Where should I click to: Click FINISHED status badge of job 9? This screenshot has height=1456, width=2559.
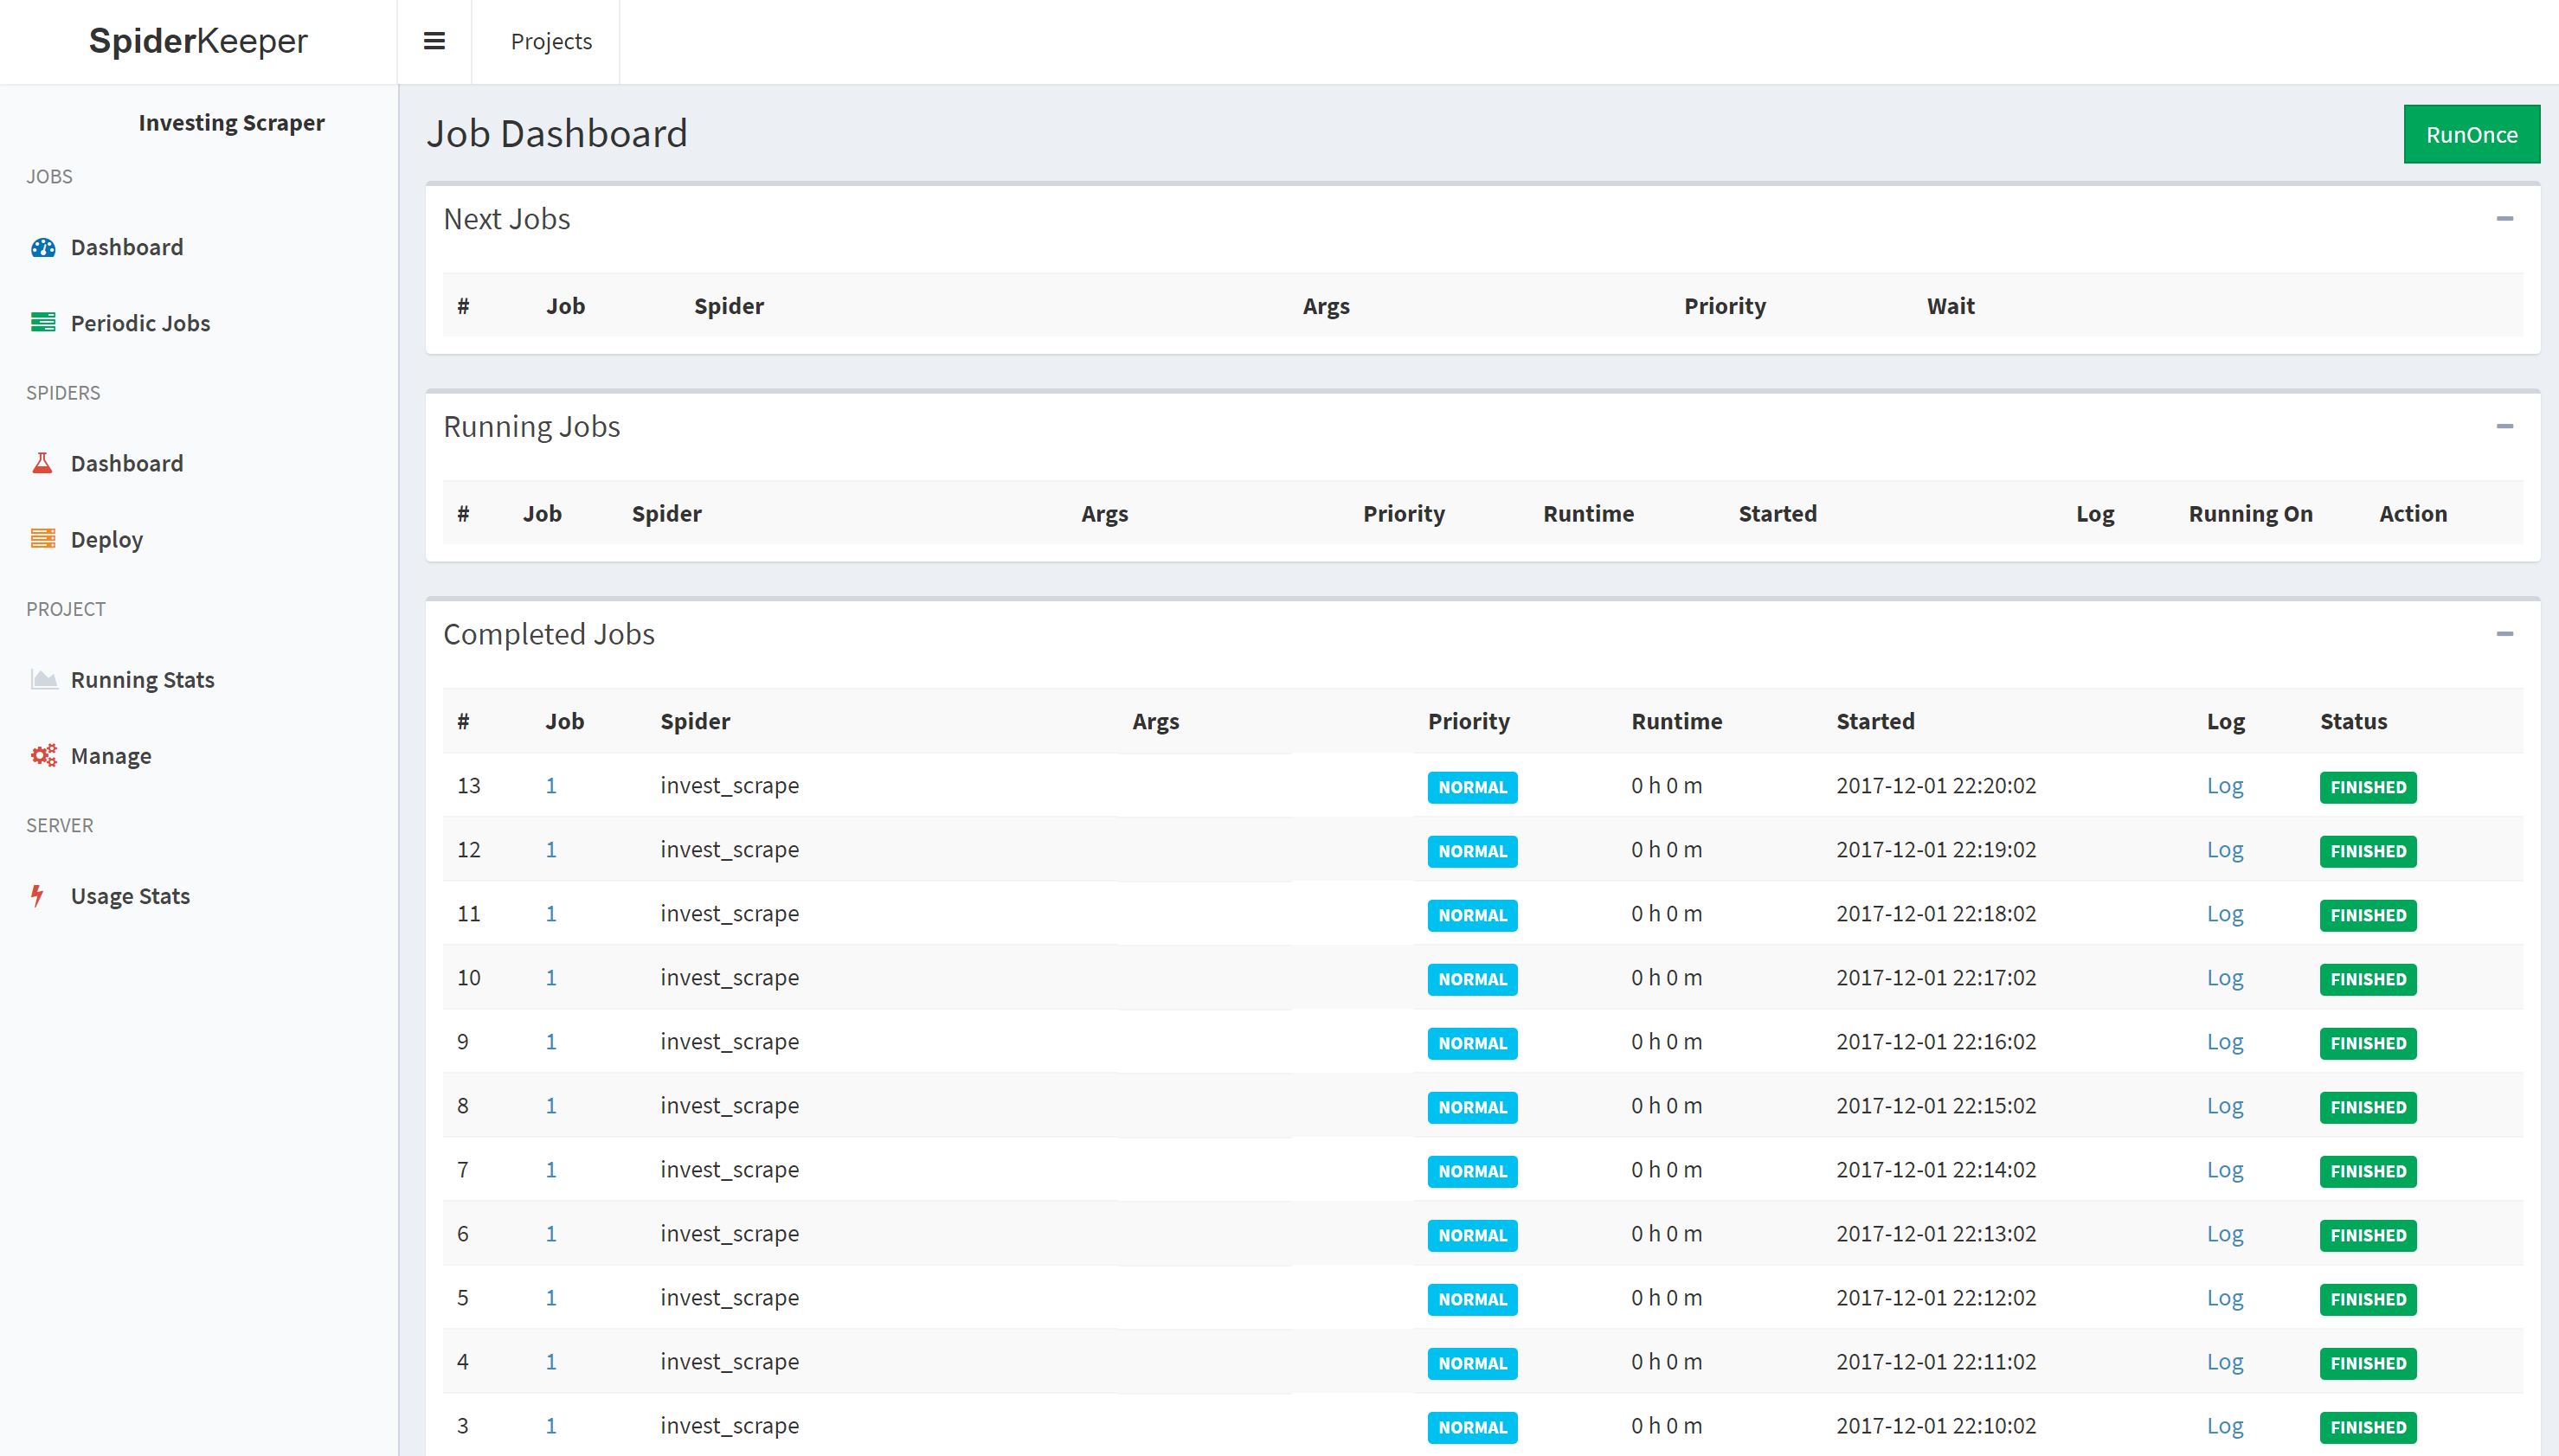(x=2368, y=1043)
